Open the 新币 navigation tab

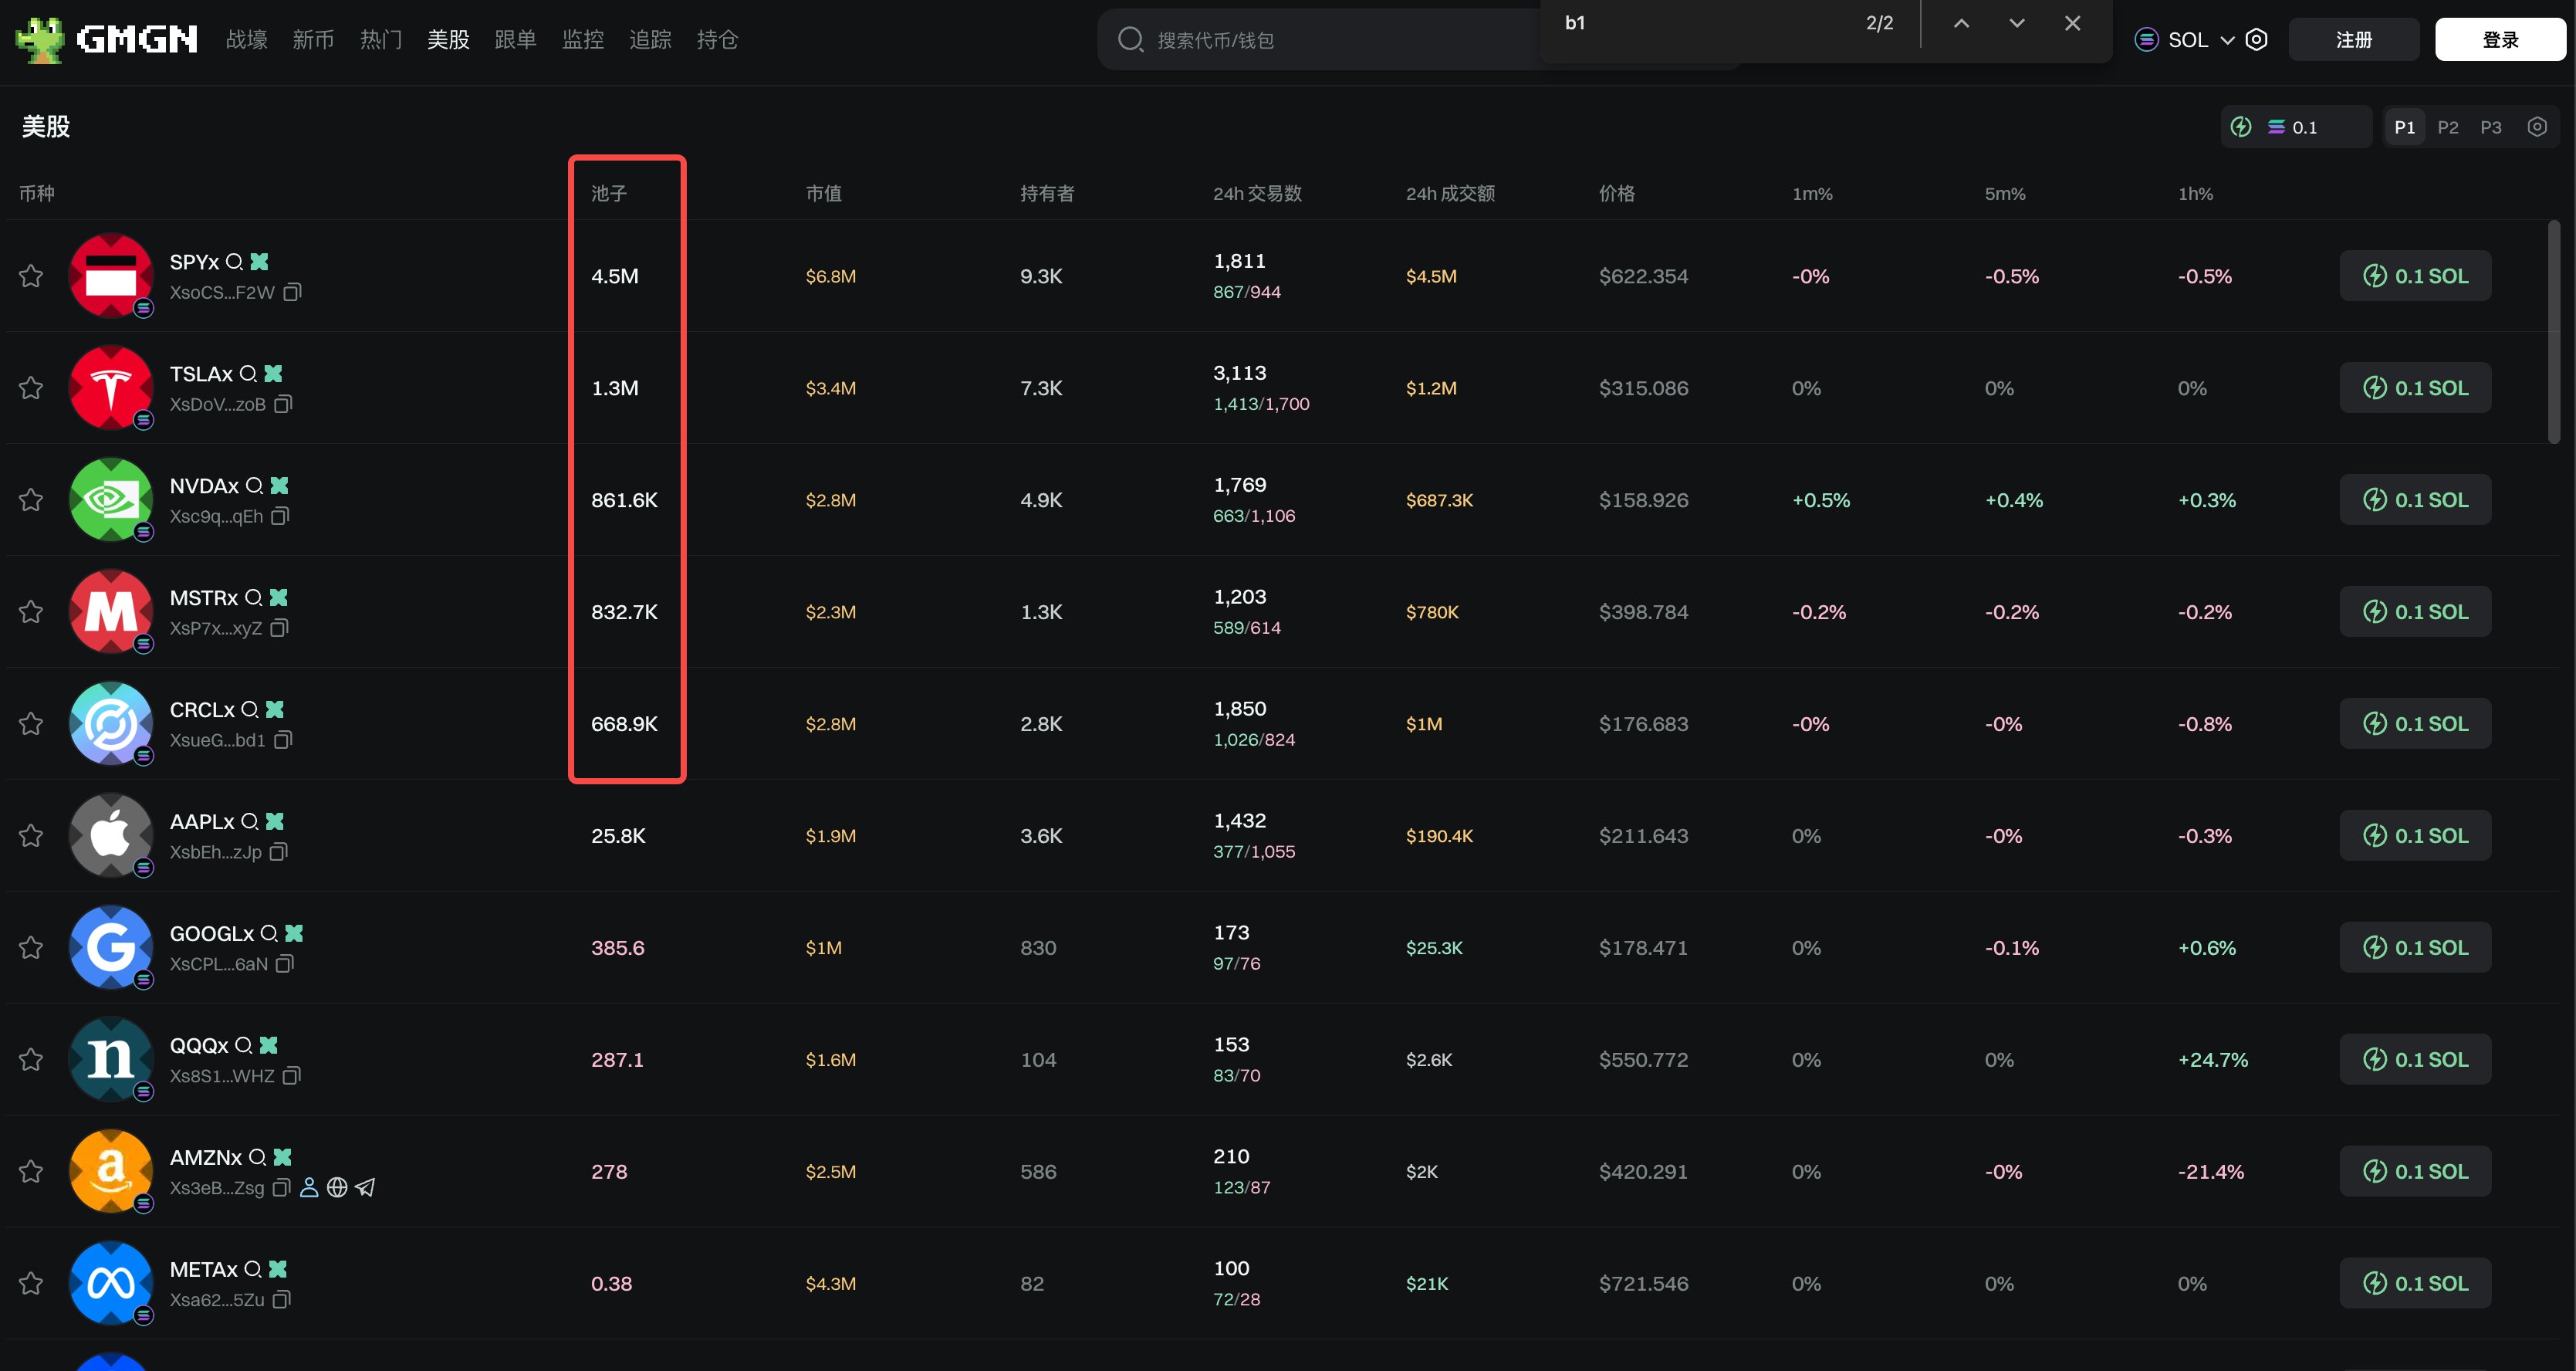click(313, 39)
